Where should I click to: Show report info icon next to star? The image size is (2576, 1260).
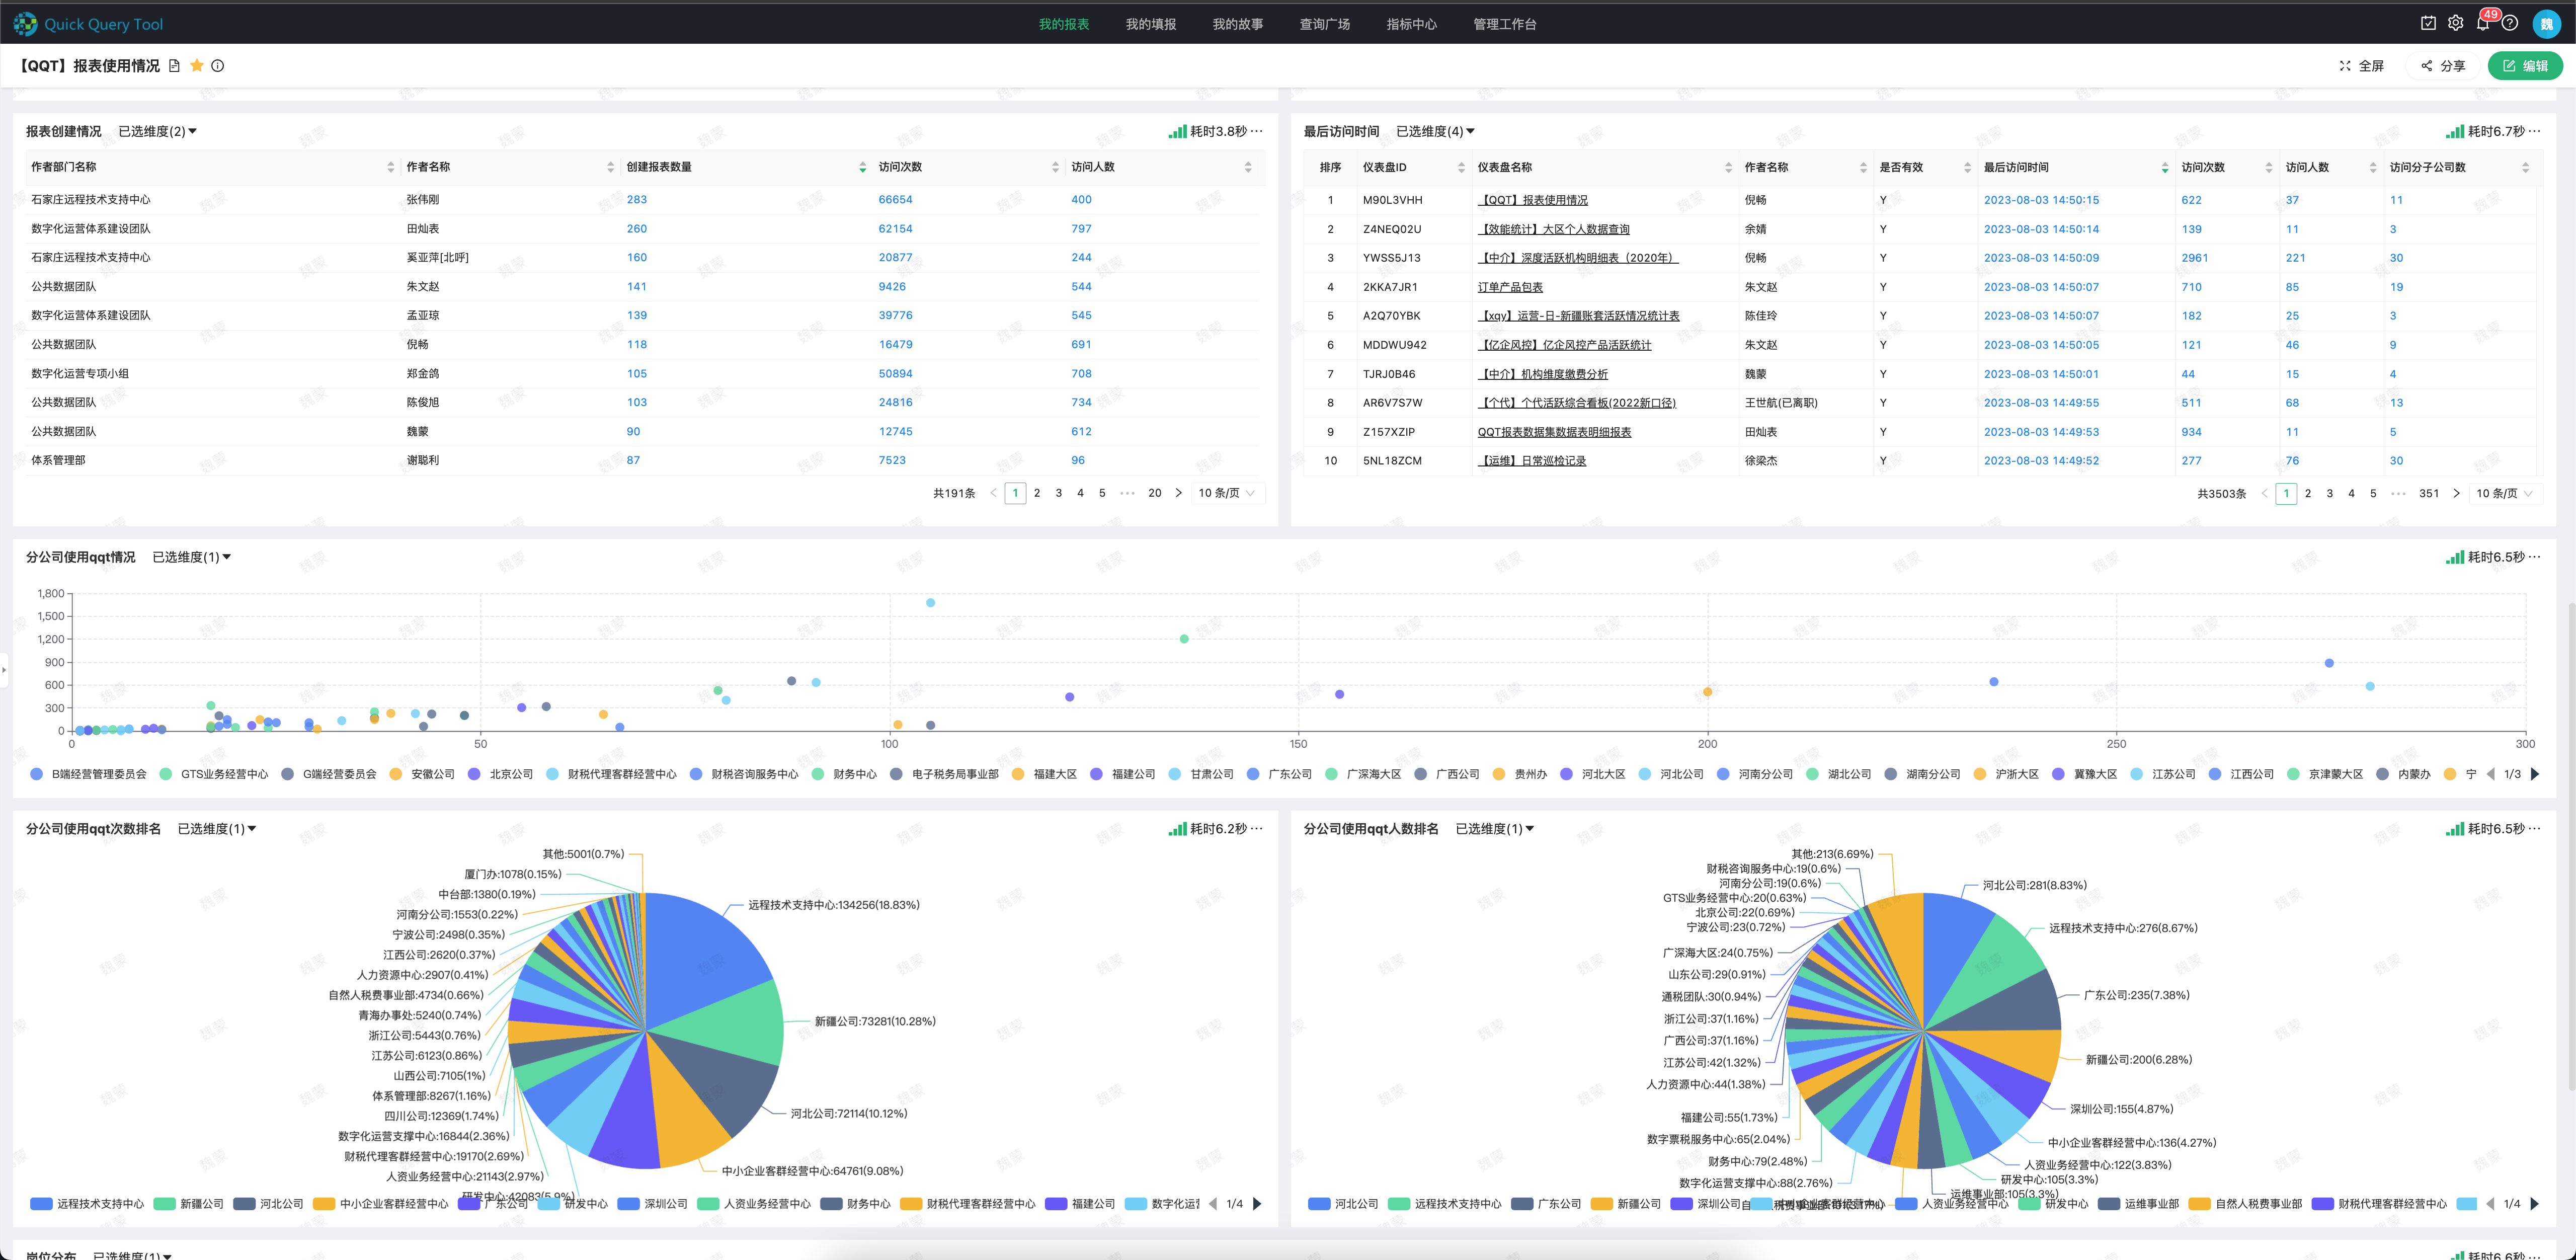tap(217, 66)
